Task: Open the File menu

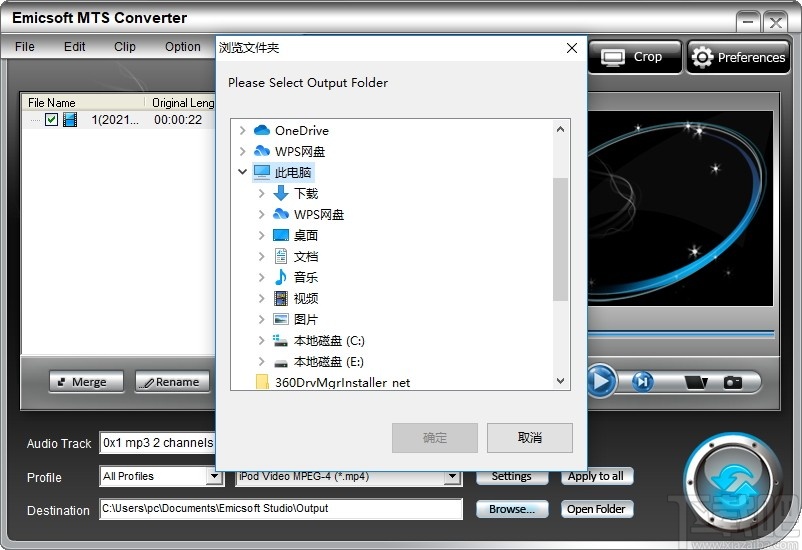Action: (25, 47)
